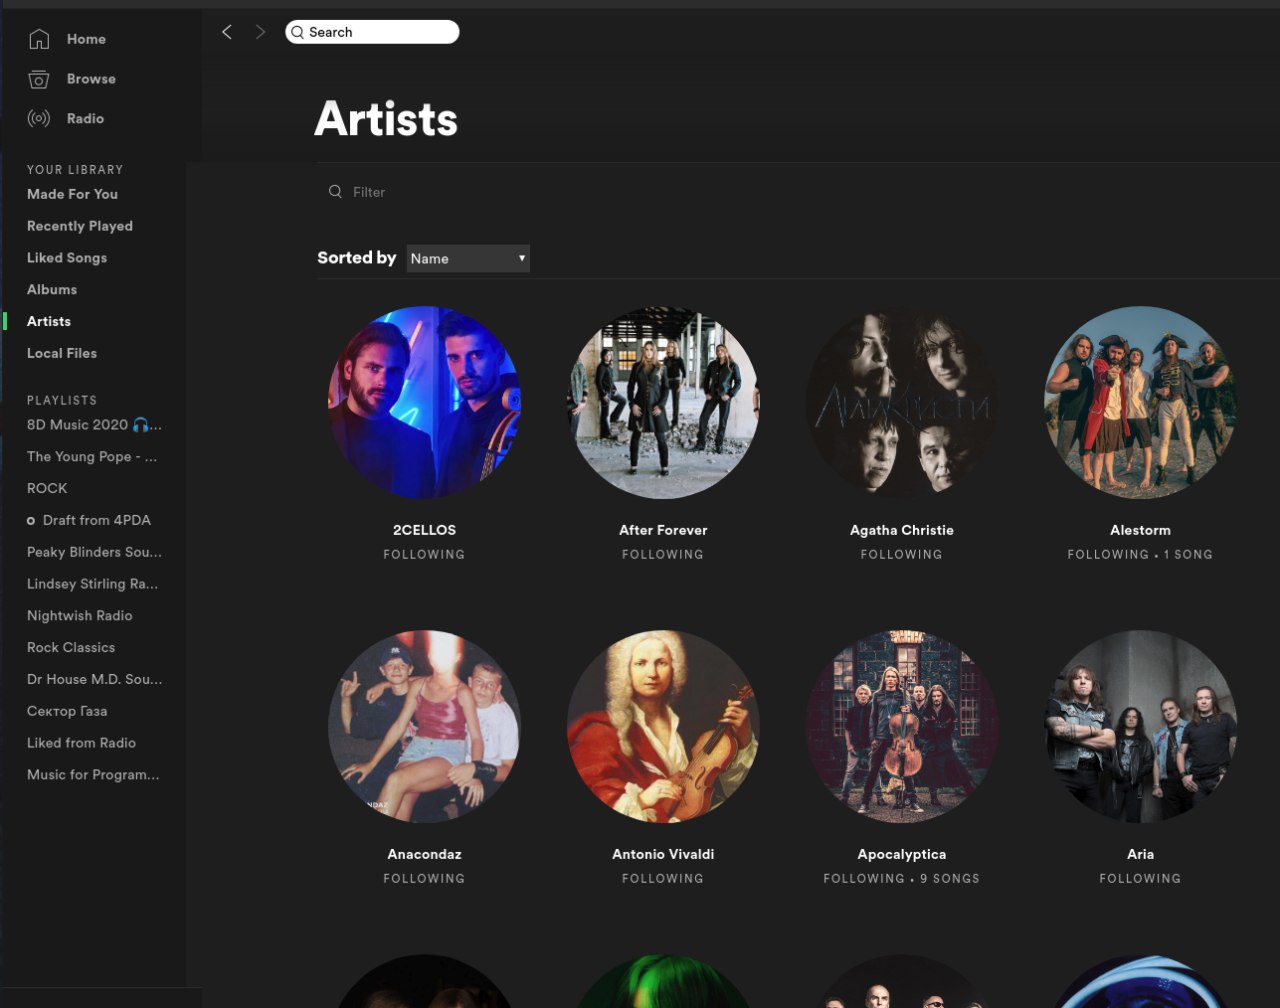Click FOLLOWING • 1 SONG under Alestorm
Viewport: 1280px width, 1008px height.
click(1140, 554)
